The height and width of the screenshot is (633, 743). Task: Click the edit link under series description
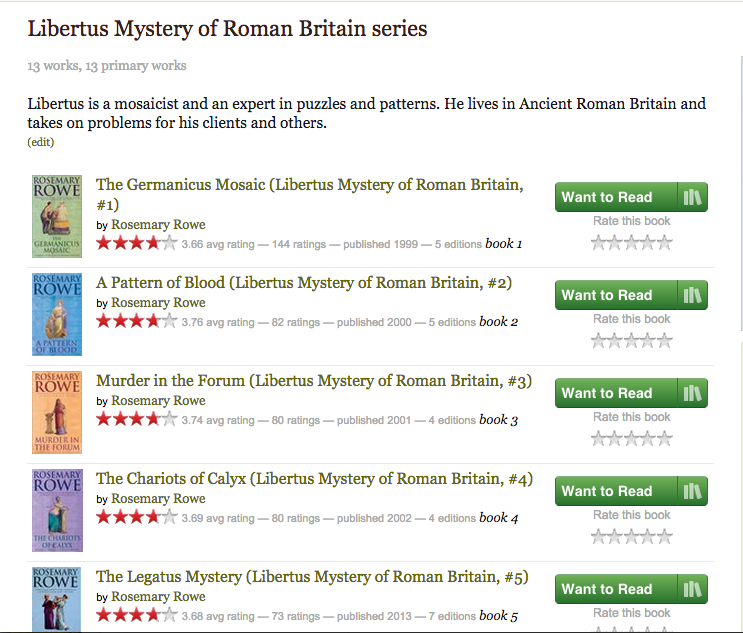[41, 142]
